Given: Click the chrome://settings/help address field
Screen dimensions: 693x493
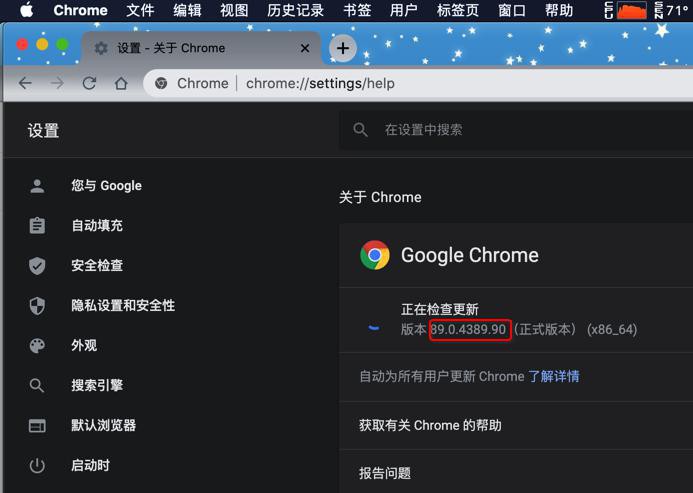Looking at the screenshot, I should [x=320, y=83].
